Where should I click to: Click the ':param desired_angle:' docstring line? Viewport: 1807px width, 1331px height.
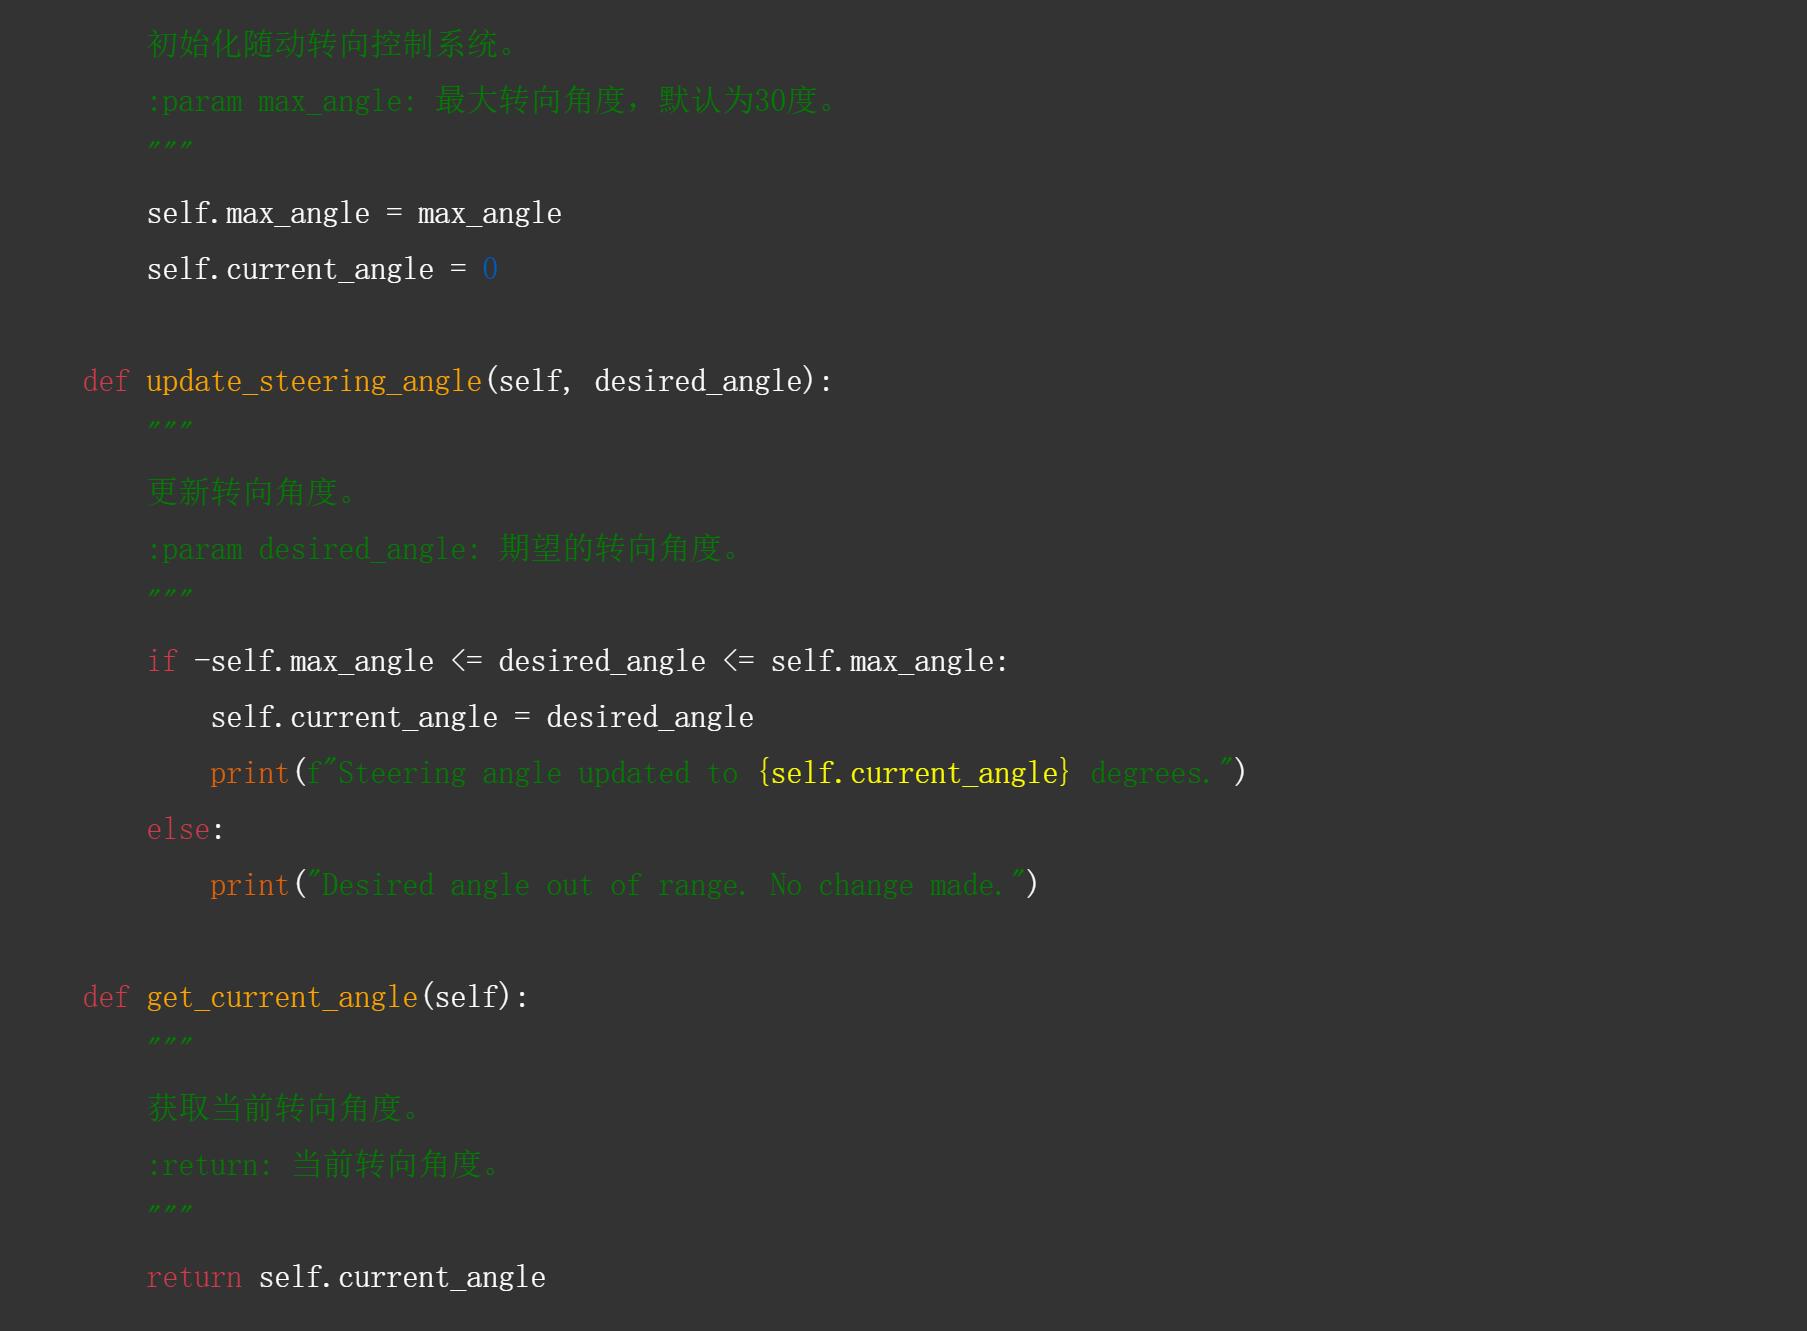(x=442, y=549)
